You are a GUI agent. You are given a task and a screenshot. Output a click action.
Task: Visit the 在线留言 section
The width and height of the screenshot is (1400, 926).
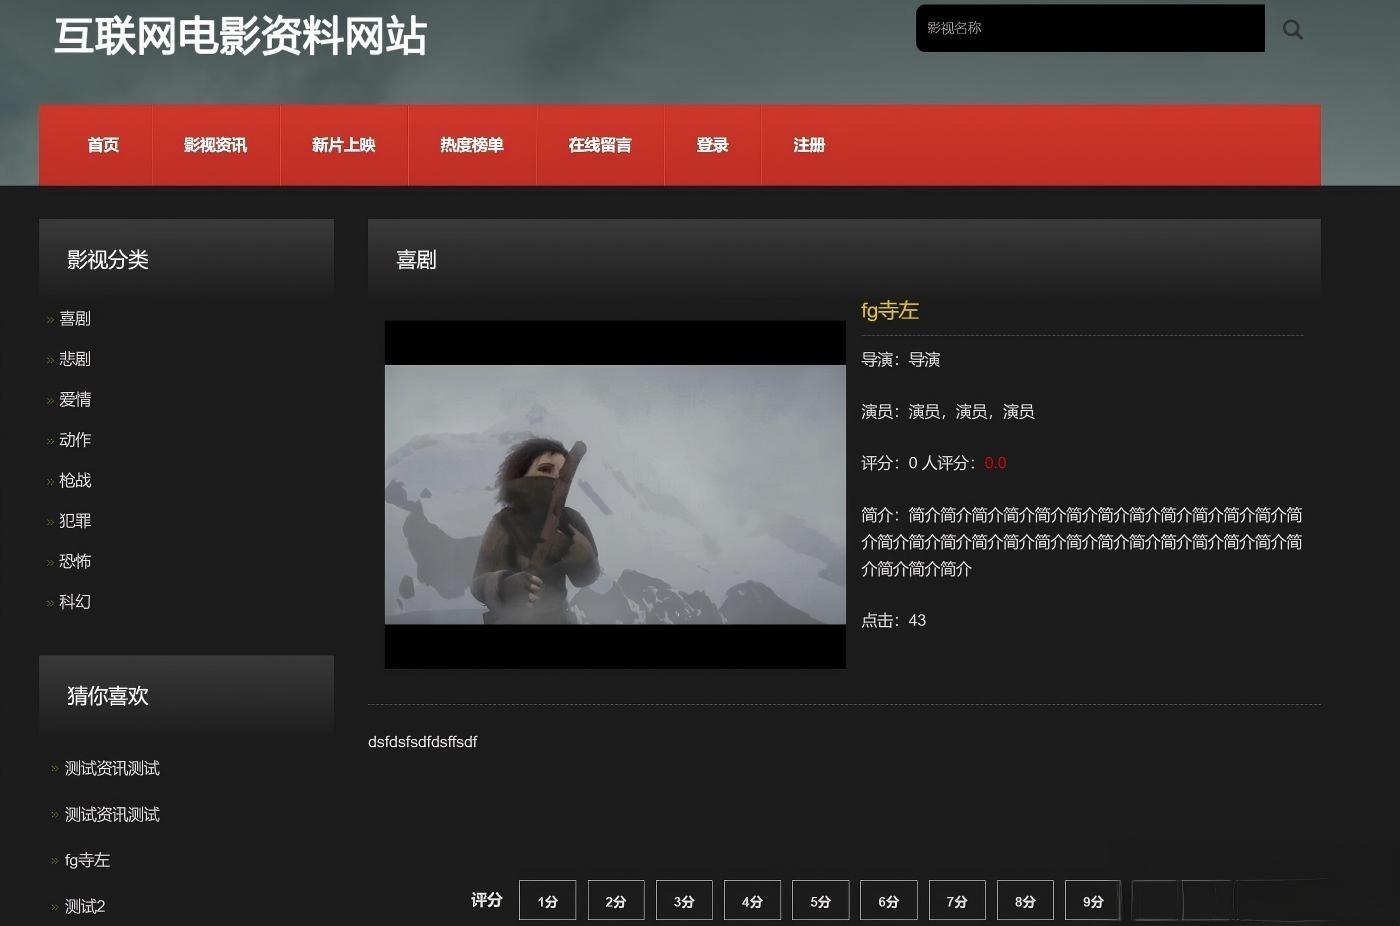click(x=600, y=145)
